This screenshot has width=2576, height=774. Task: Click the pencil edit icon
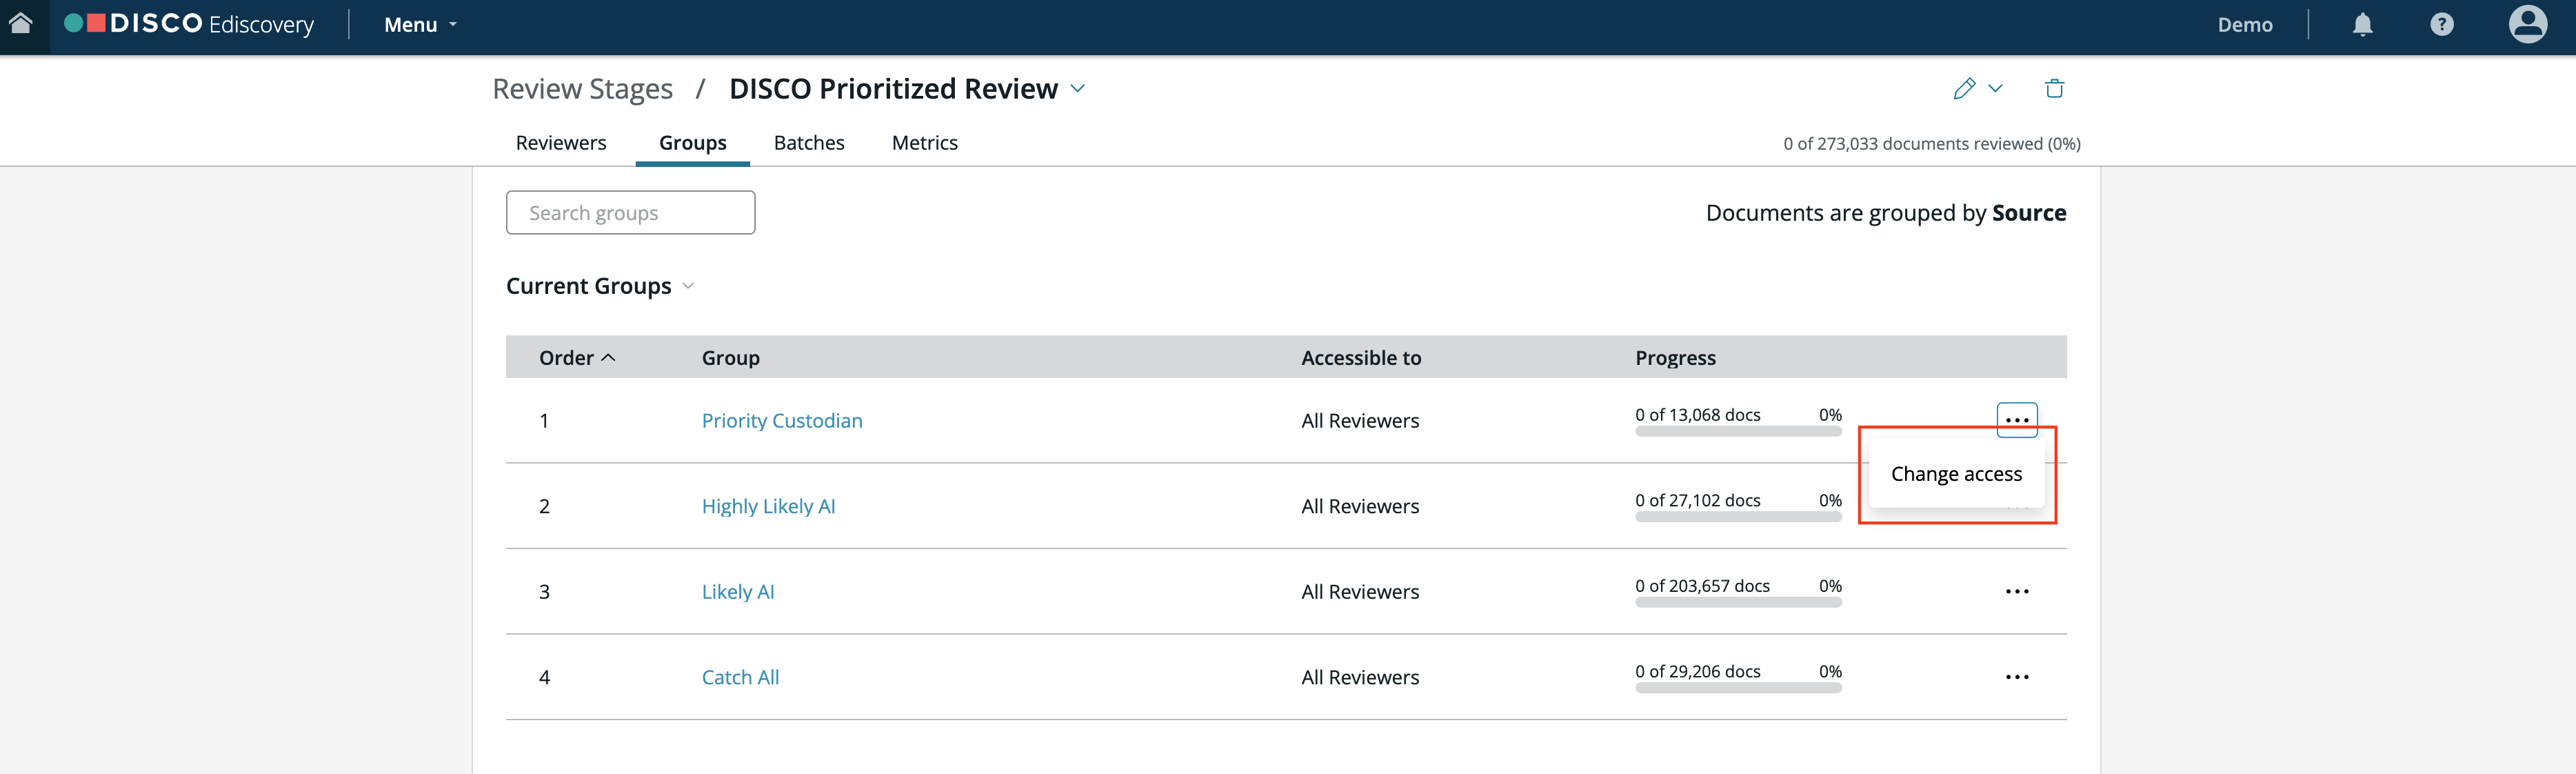[1964, 88]
